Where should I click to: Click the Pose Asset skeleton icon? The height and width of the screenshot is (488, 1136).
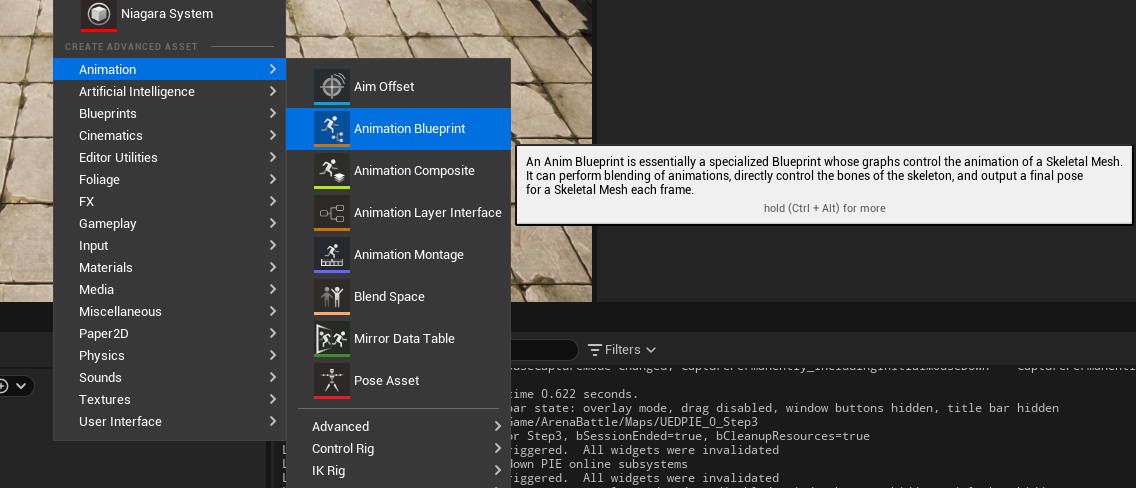(x=332, y=380)
